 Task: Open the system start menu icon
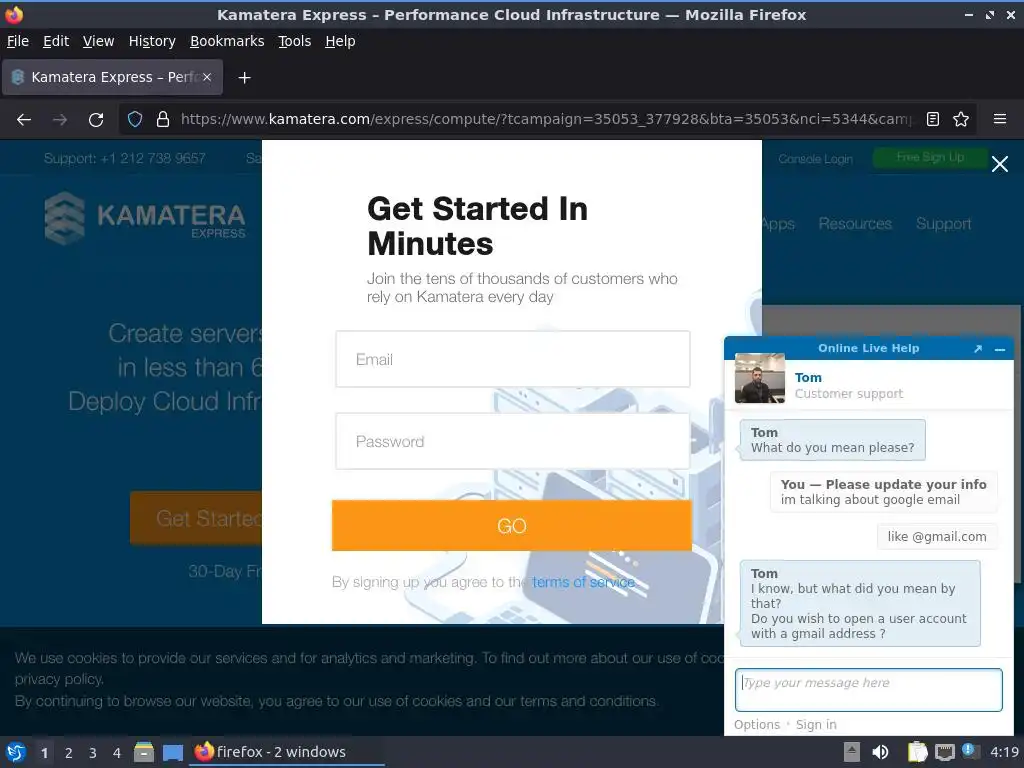16,752
